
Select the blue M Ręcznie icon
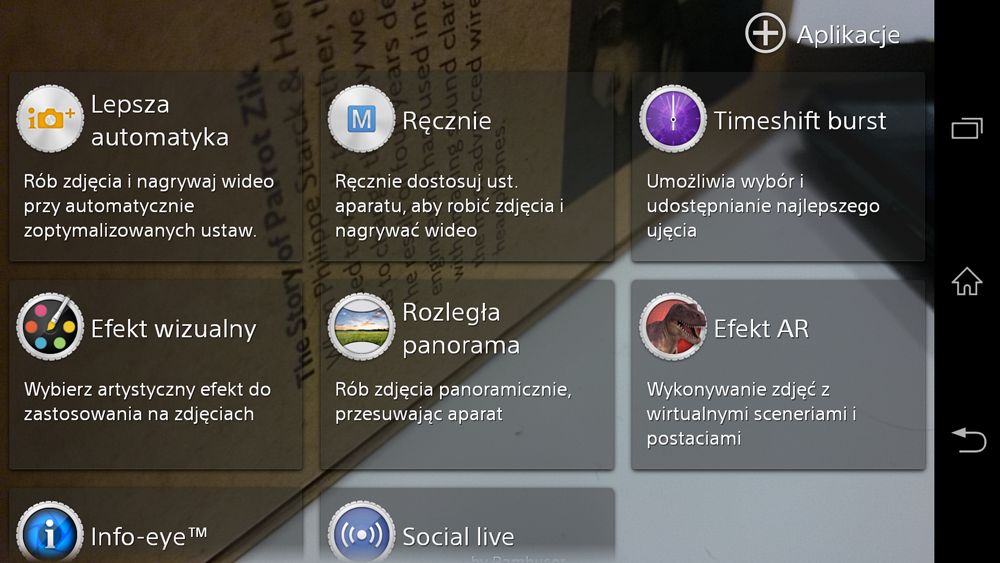click(362, 119)
